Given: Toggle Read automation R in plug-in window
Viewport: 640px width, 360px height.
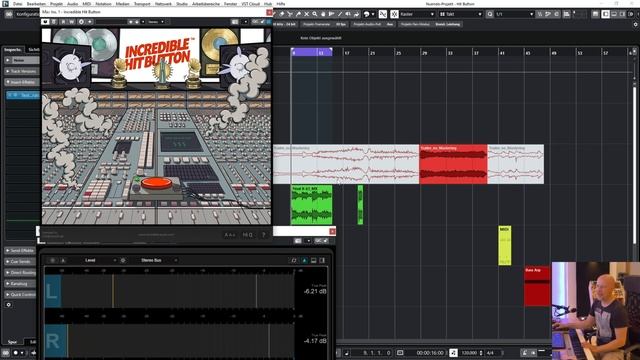Looking at the screenshot, I should (63, 22).
